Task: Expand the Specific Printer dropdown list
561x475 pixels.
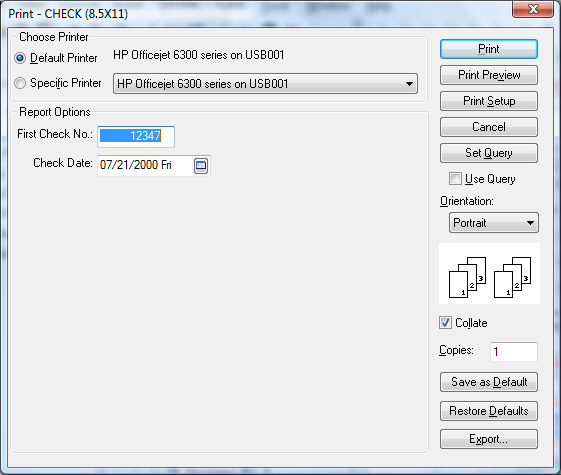Action: click(x=265, y=84)
